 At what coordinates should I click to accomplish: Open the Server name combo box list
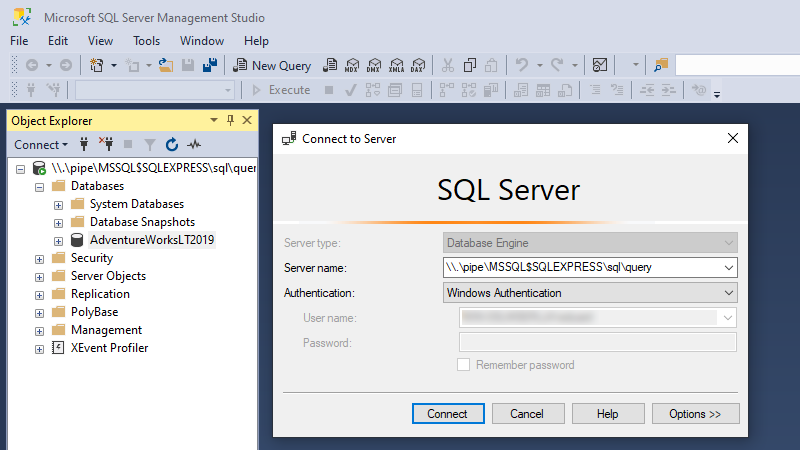pos(728,267)
